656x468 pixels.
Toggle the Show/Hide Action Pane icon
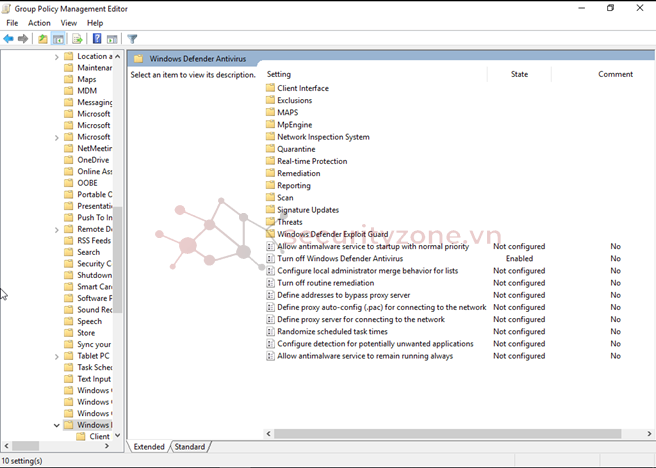pos(112,39)
